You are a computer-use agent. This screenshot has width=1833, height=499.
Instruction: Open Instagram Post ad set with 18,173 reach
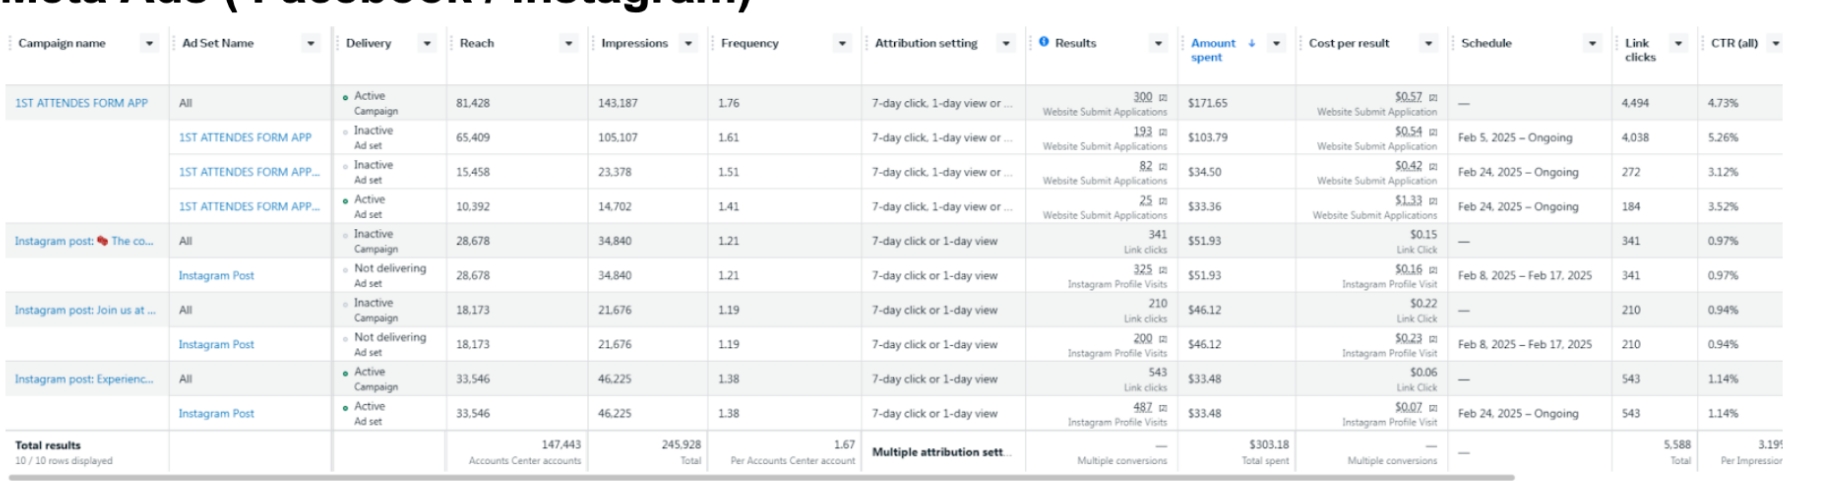216,345
